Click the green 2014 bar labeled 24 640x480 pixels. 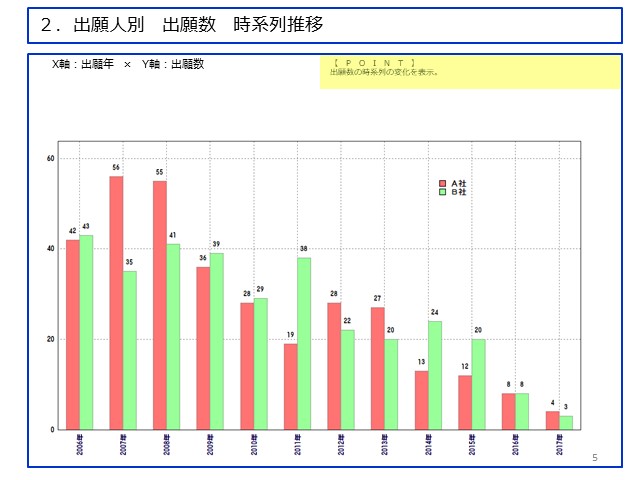tap(435, 375)
